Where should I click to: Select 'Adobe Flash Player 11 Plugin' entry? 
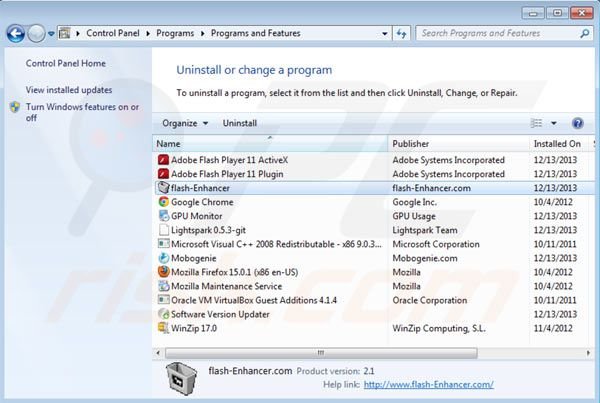227,174
